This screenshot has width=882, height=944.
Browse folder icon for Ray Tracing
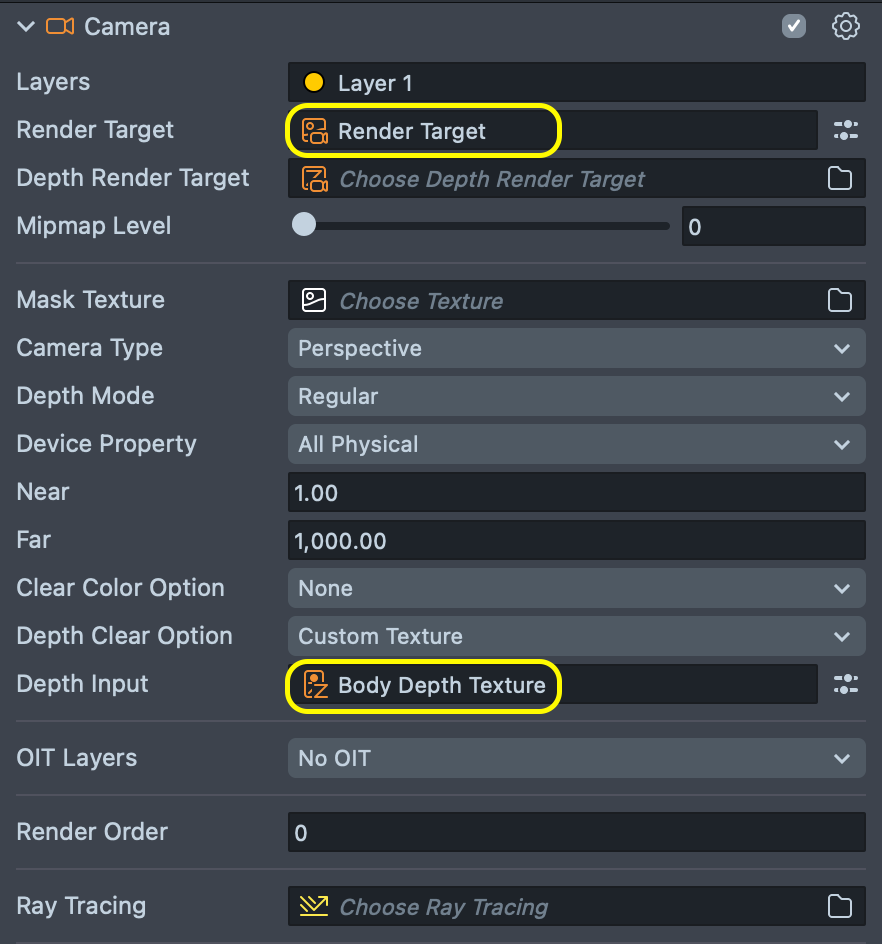click(840, 906)
